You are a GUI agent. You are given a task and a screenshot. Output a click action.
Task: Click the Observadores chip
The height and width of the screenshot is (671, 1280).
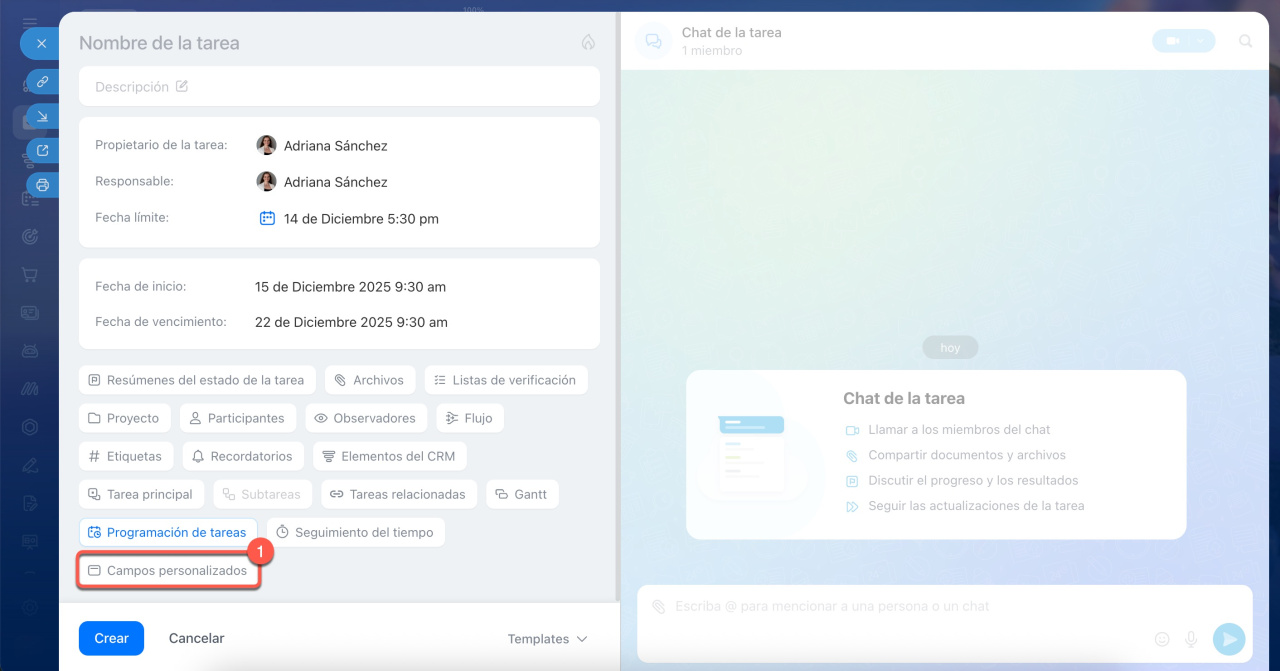click(366, 418)
